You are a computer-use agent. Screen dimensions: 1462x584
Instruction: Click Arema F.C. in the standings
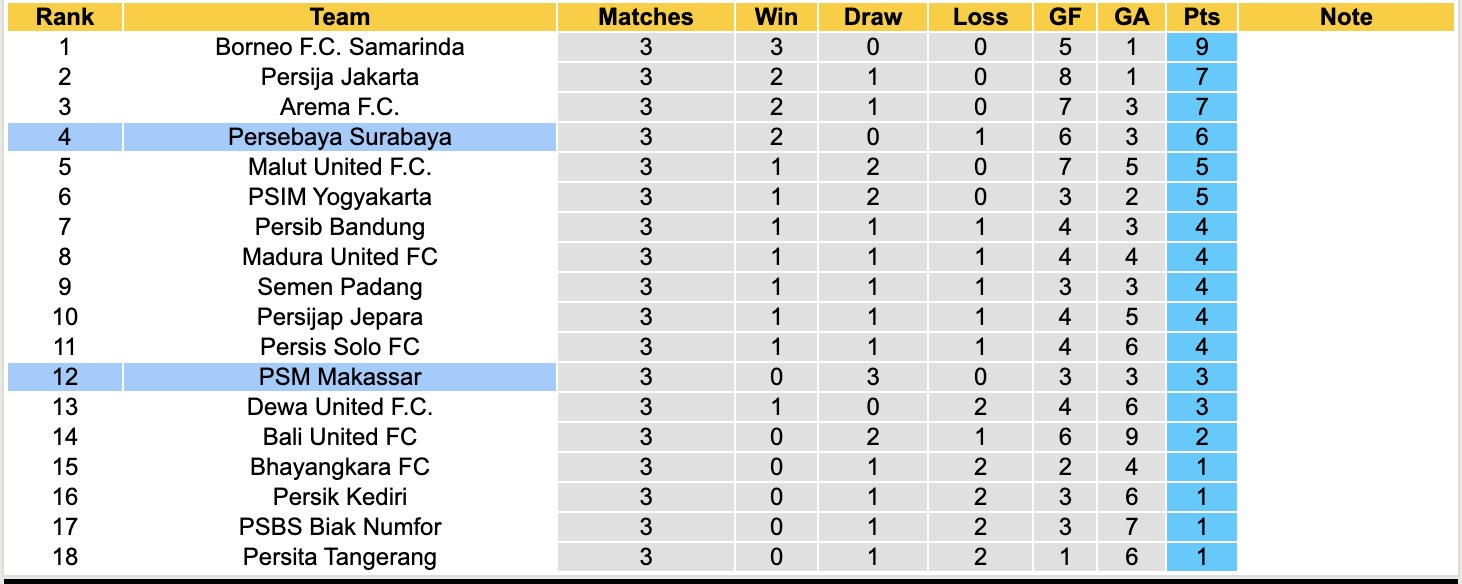tap(340, 107)
